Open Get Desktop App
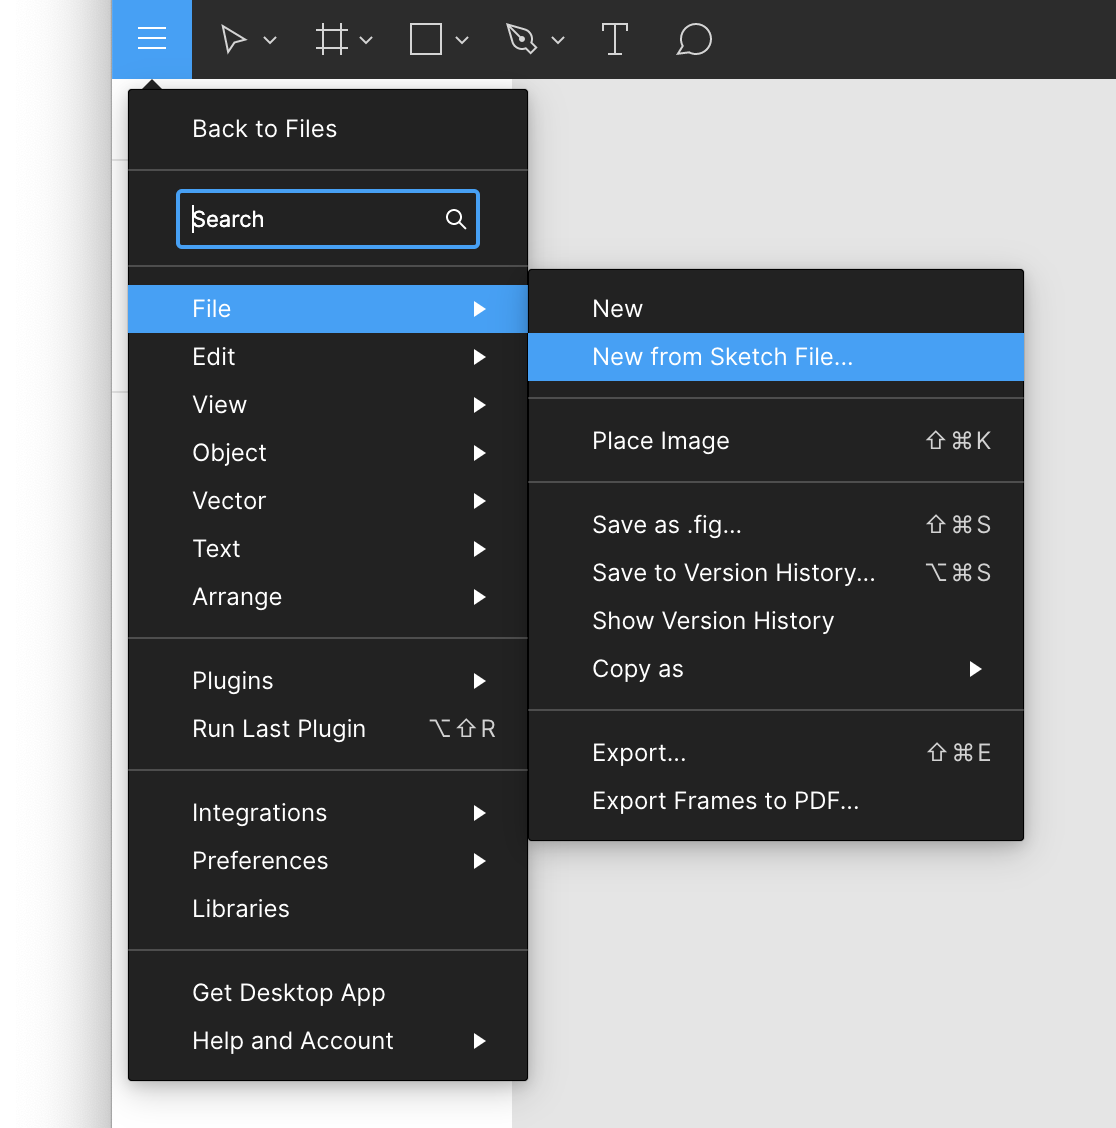 pyautogui.click(x=288, y=992)
